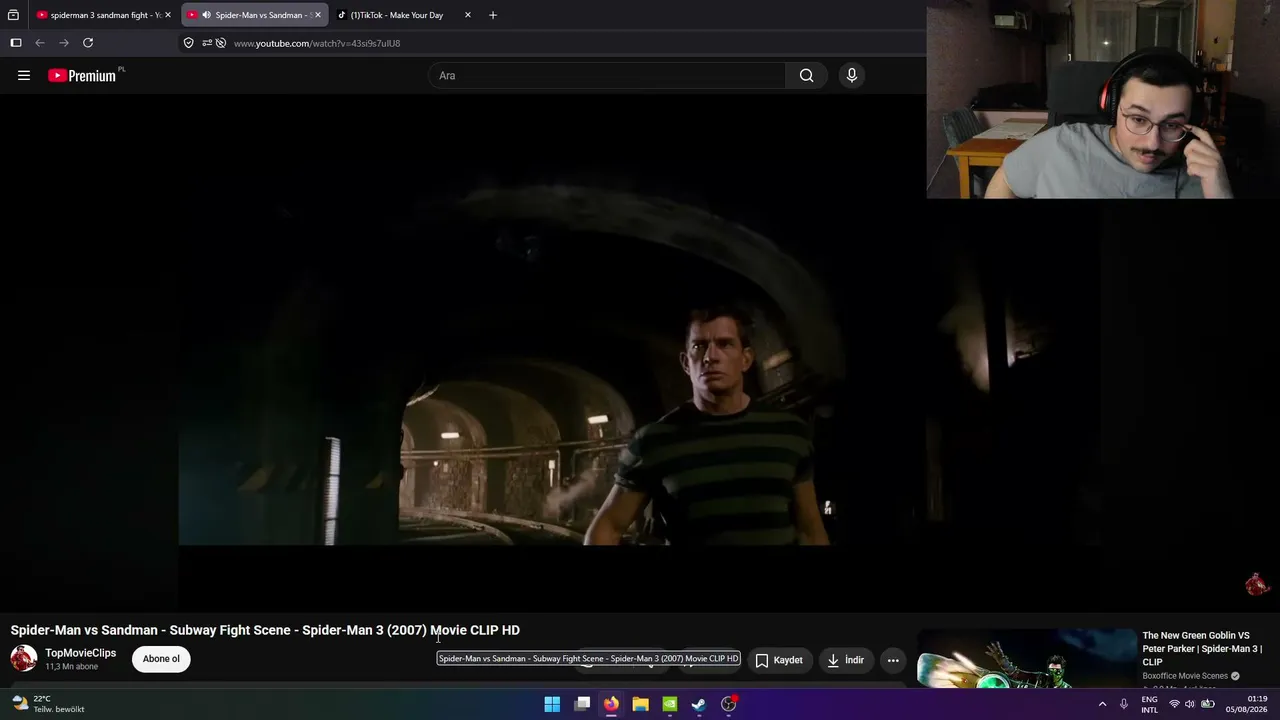The image size is (1280, 720).
Task: Click the video title 'Spider-Man vs Sandman - Subway Fight Scene'
Action: [265, 630]
